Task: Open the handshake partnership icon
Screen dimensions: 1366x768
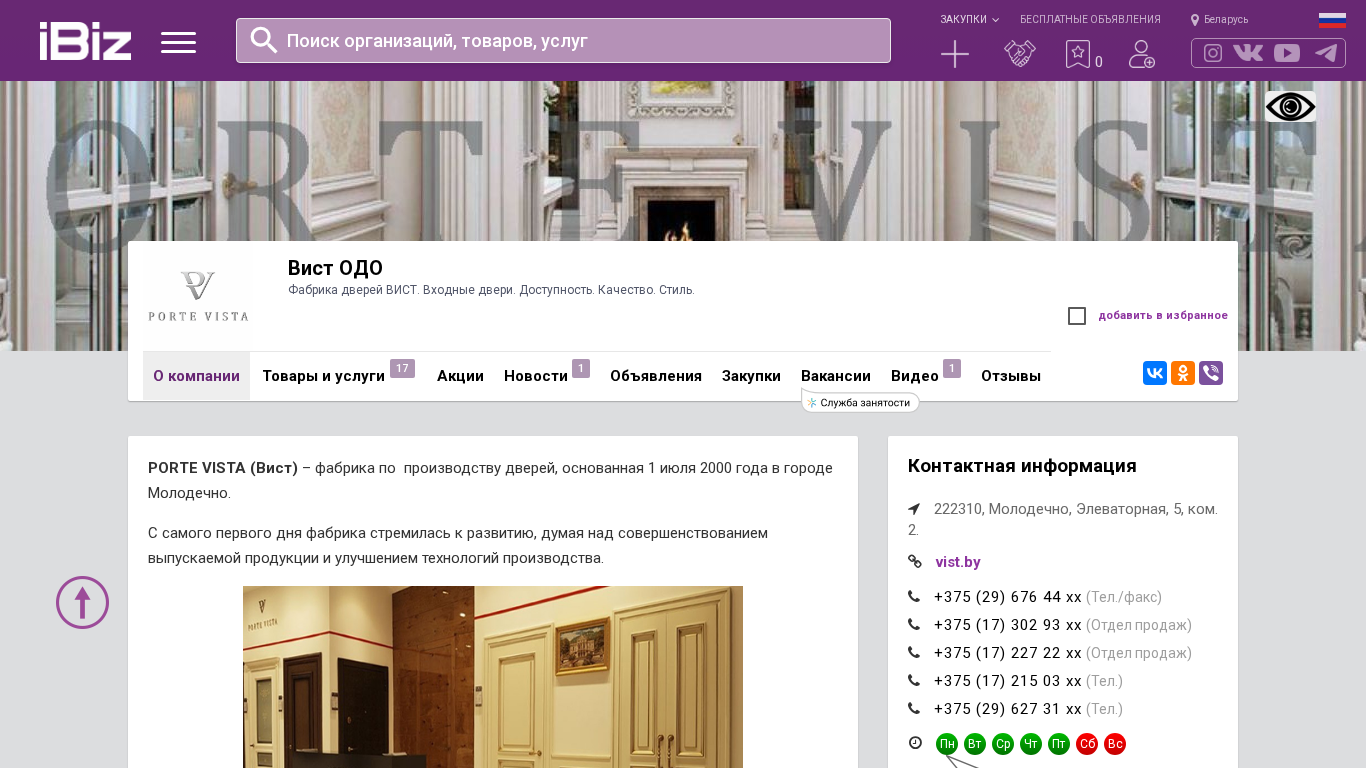Action: click(x=1020, y=54)
